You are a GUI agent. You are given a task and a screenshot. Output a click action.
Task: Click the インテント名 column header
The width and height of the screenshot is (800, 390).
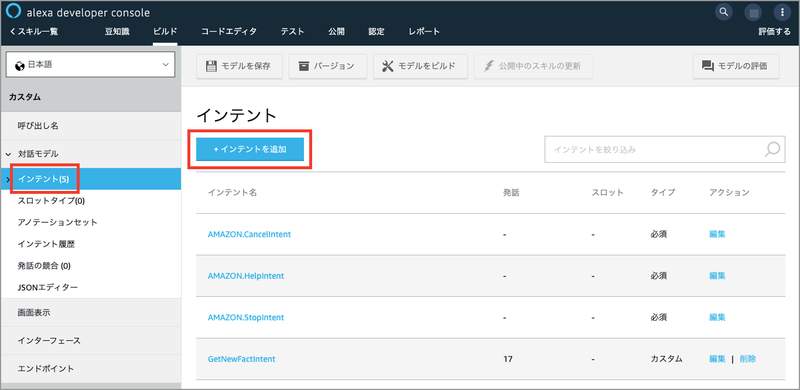click(232, 192)
